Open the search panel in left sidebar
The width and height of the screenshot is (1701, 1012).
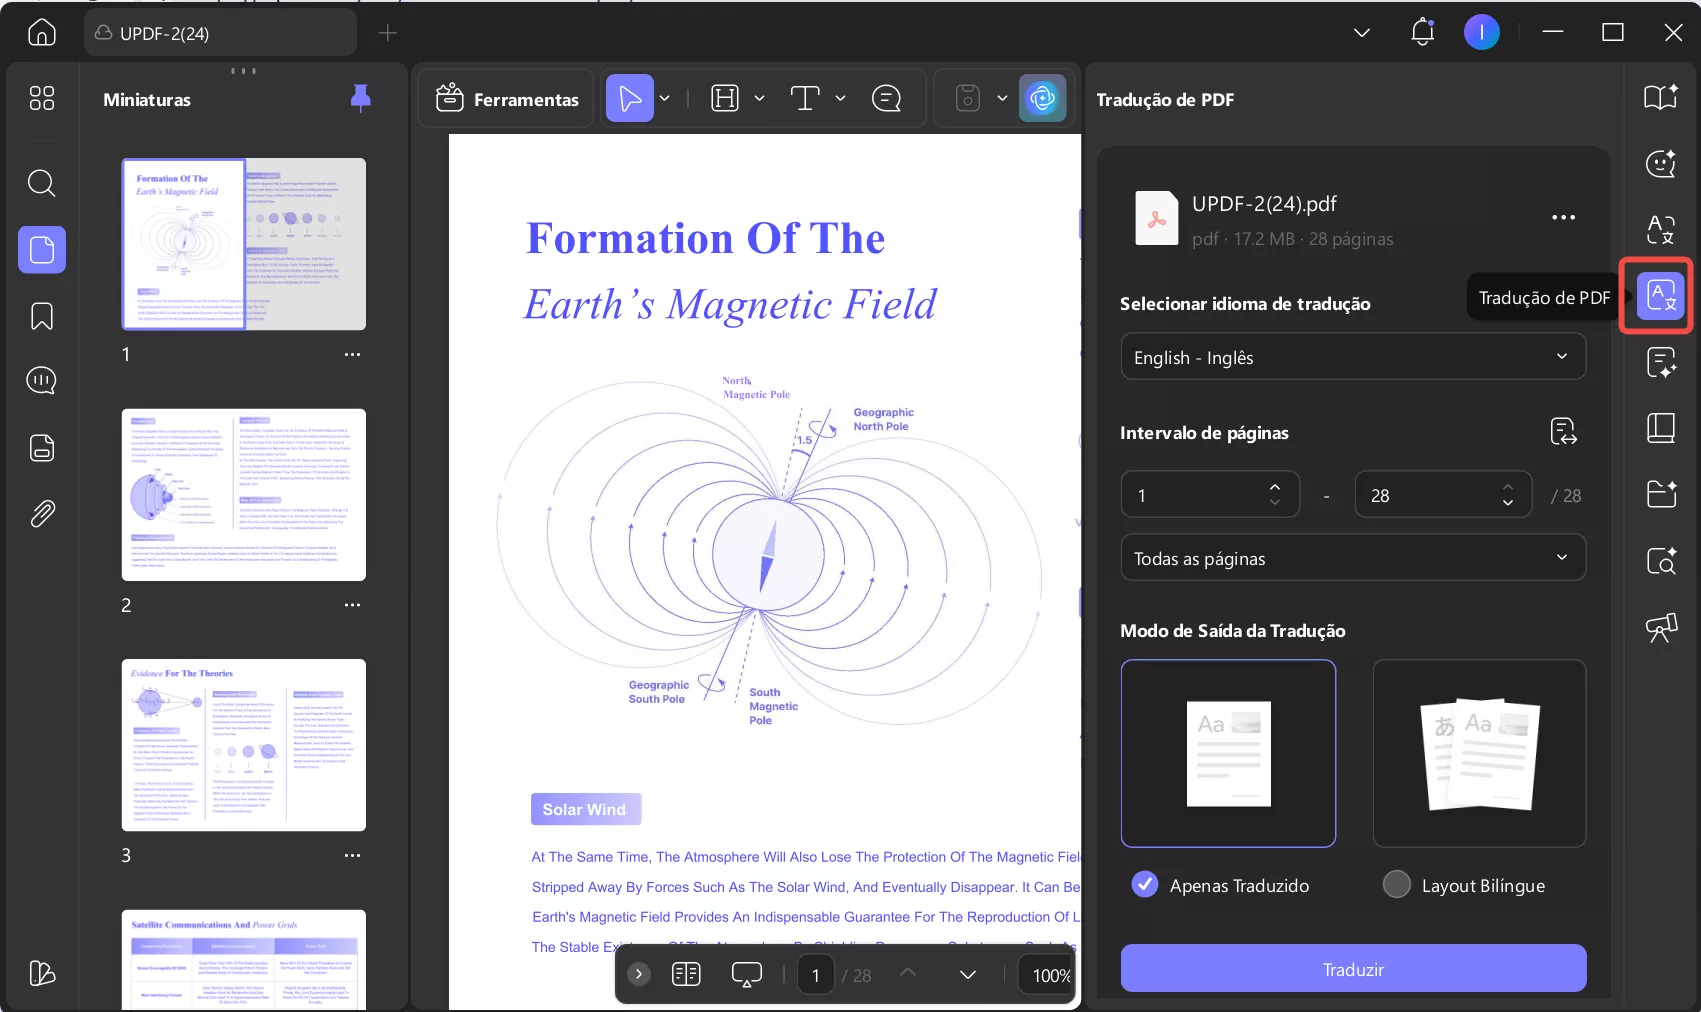click(41, 183)
